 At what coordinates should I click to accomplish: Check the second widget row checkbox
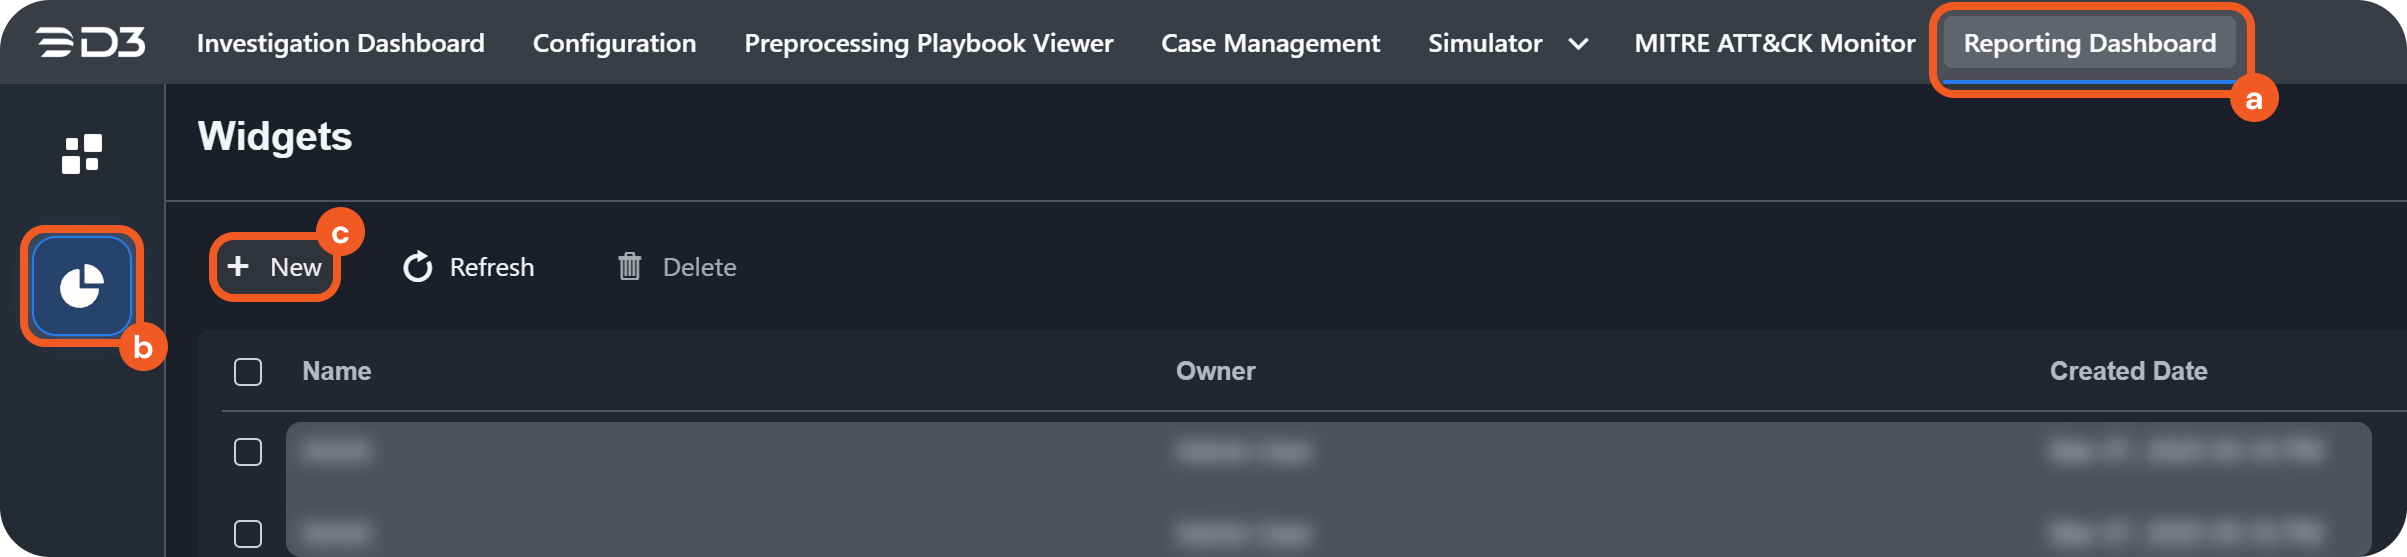(x=248, y=533)
